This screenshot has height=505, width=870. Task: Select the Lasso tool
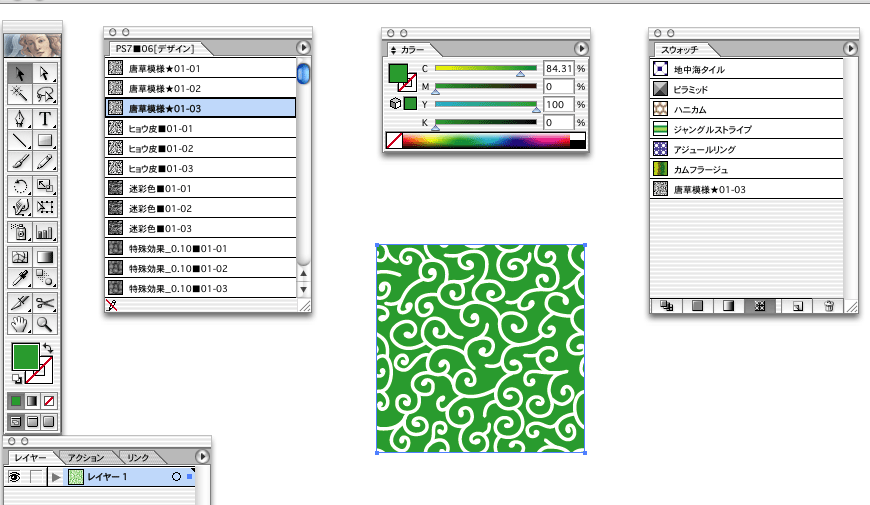tap(44, 94)
